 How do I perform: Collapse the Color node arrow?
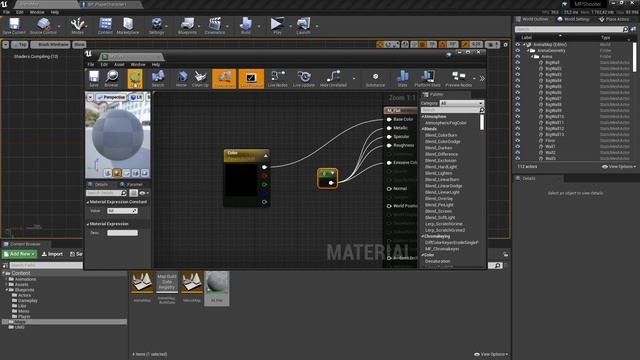click(266, 156)
